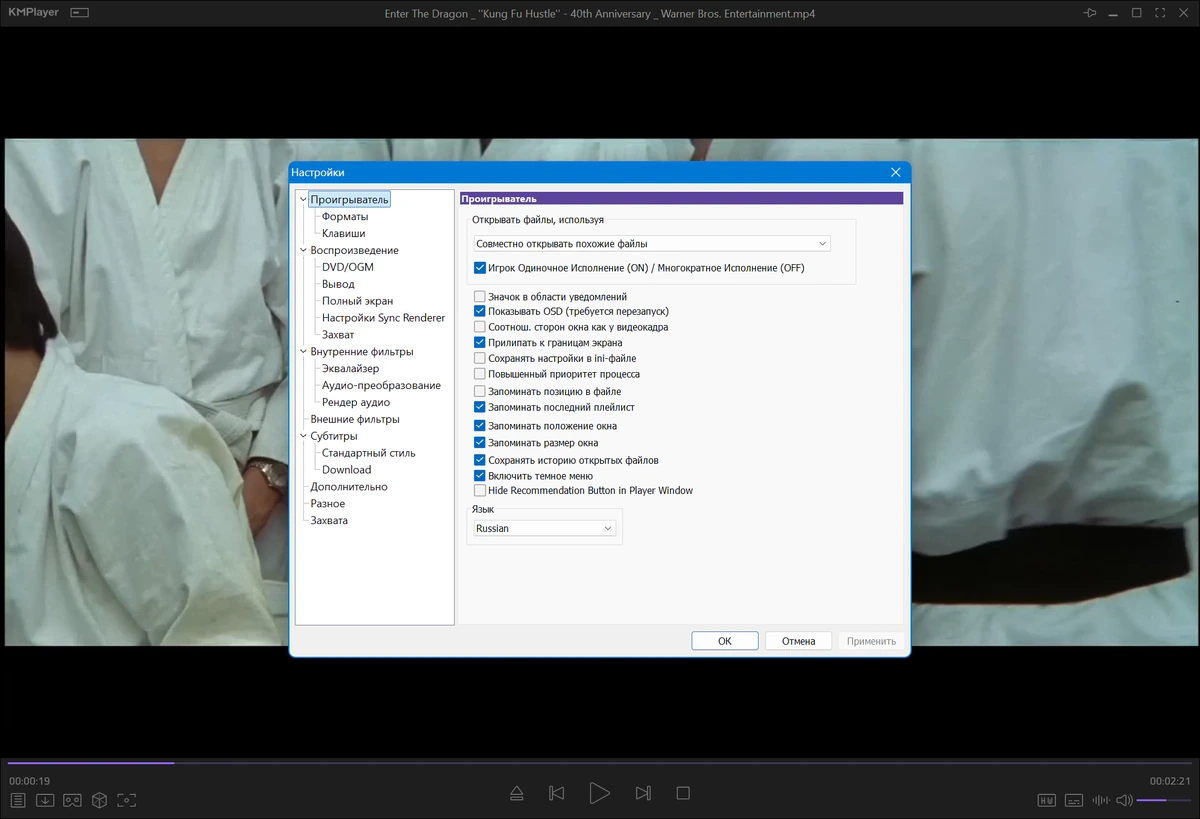Toggle the 'Игрок Одиночное Исполнение' checkbox
Screen dimensions: 1200x819
pyautogui.click(x=480, y=268)
